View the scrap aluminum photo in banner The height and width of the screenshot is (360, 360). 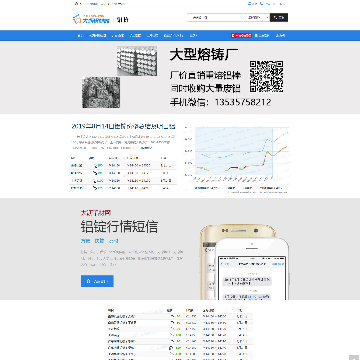tap(101, 92)
